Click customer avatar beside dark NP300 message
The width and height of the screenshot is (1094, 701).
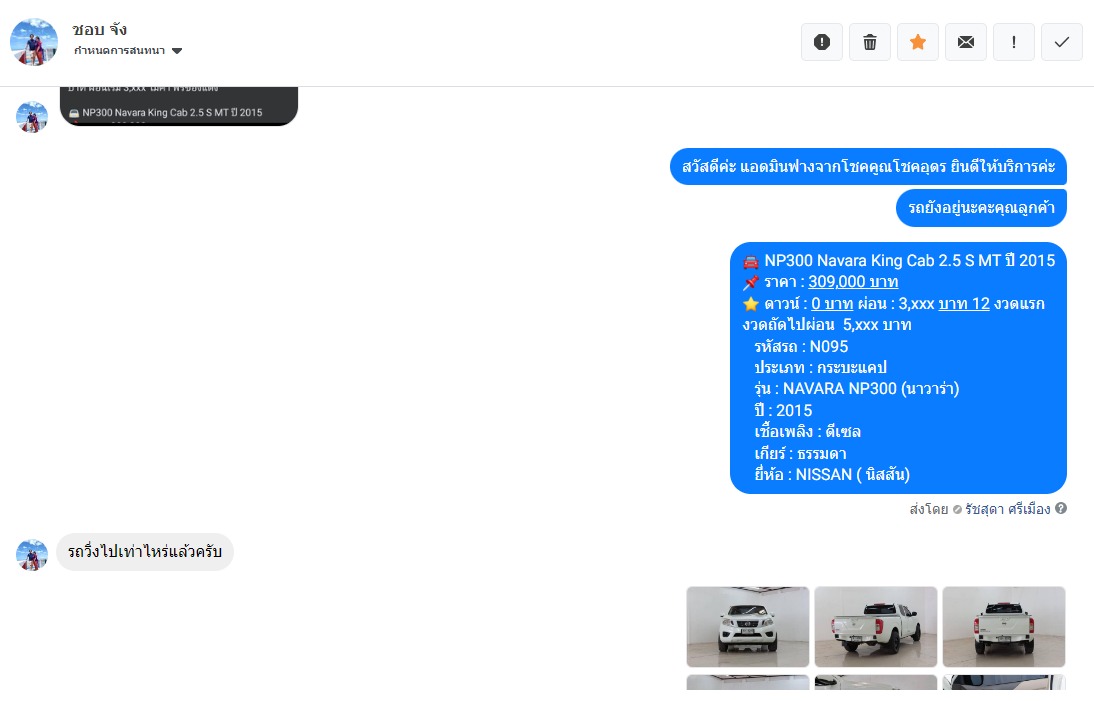(x=32, y=116)
